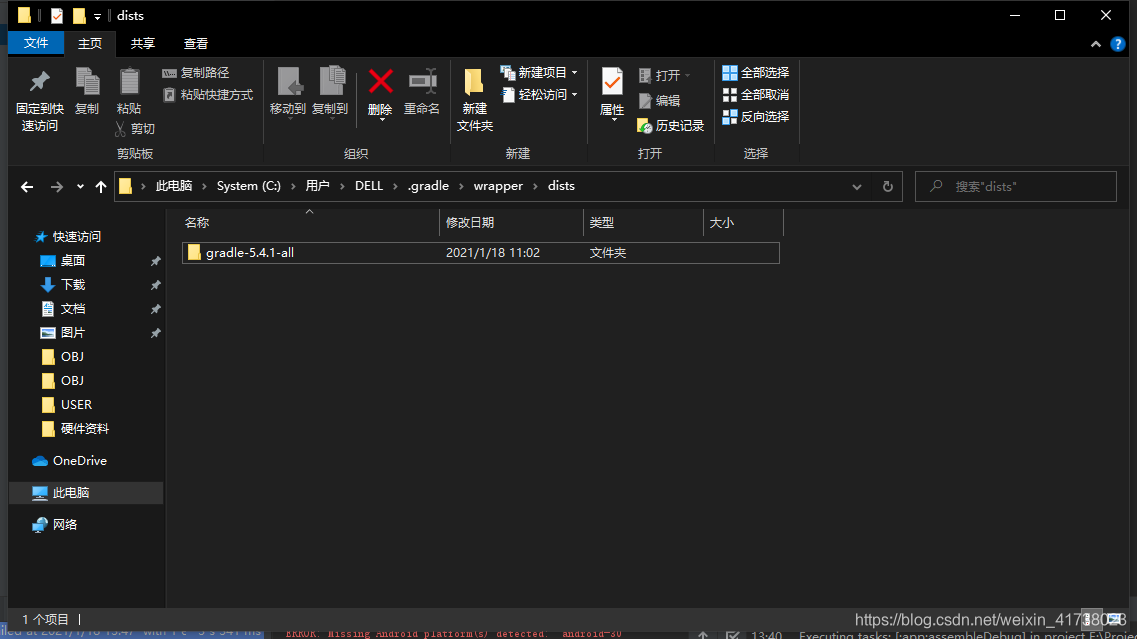Refresh the dists folder view

pyautogui.click(x=888, y=187)
